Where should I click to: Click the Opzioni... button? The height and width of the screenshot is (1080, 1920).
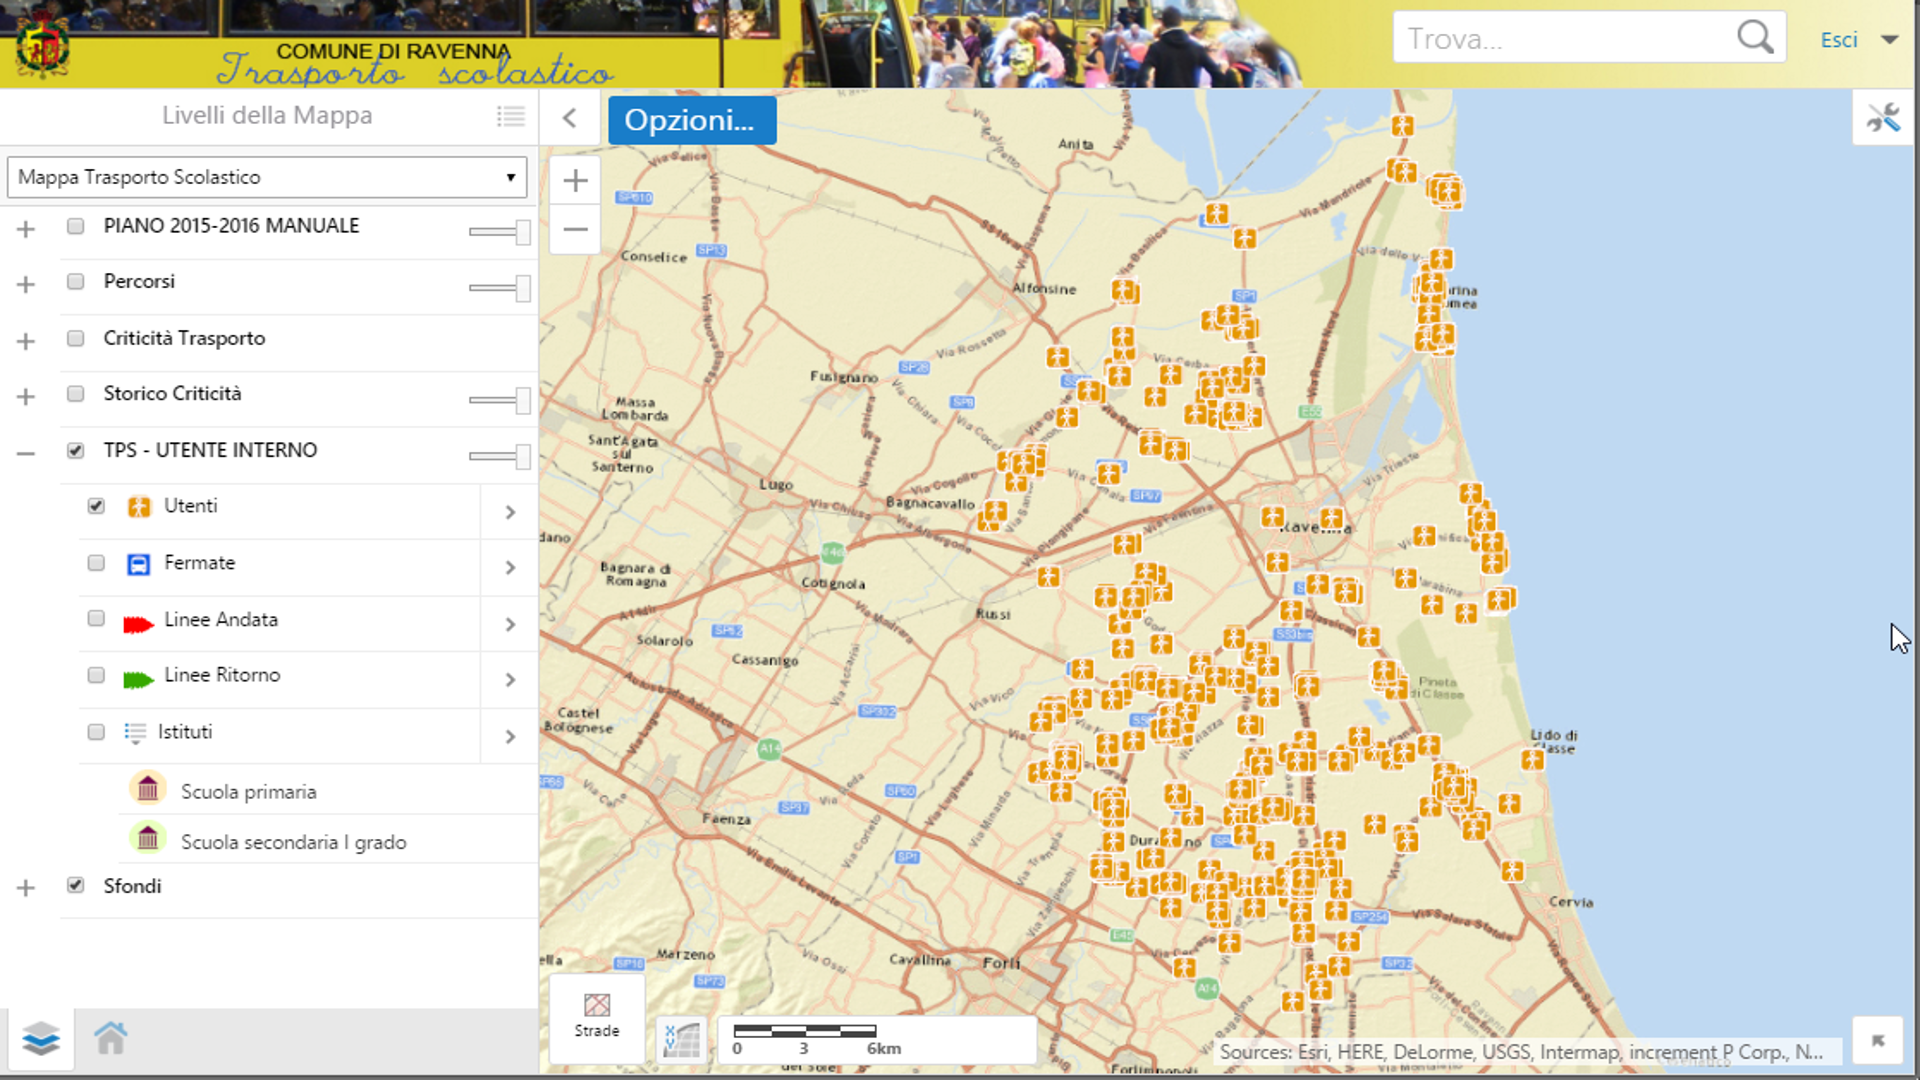tap(691, 120)
